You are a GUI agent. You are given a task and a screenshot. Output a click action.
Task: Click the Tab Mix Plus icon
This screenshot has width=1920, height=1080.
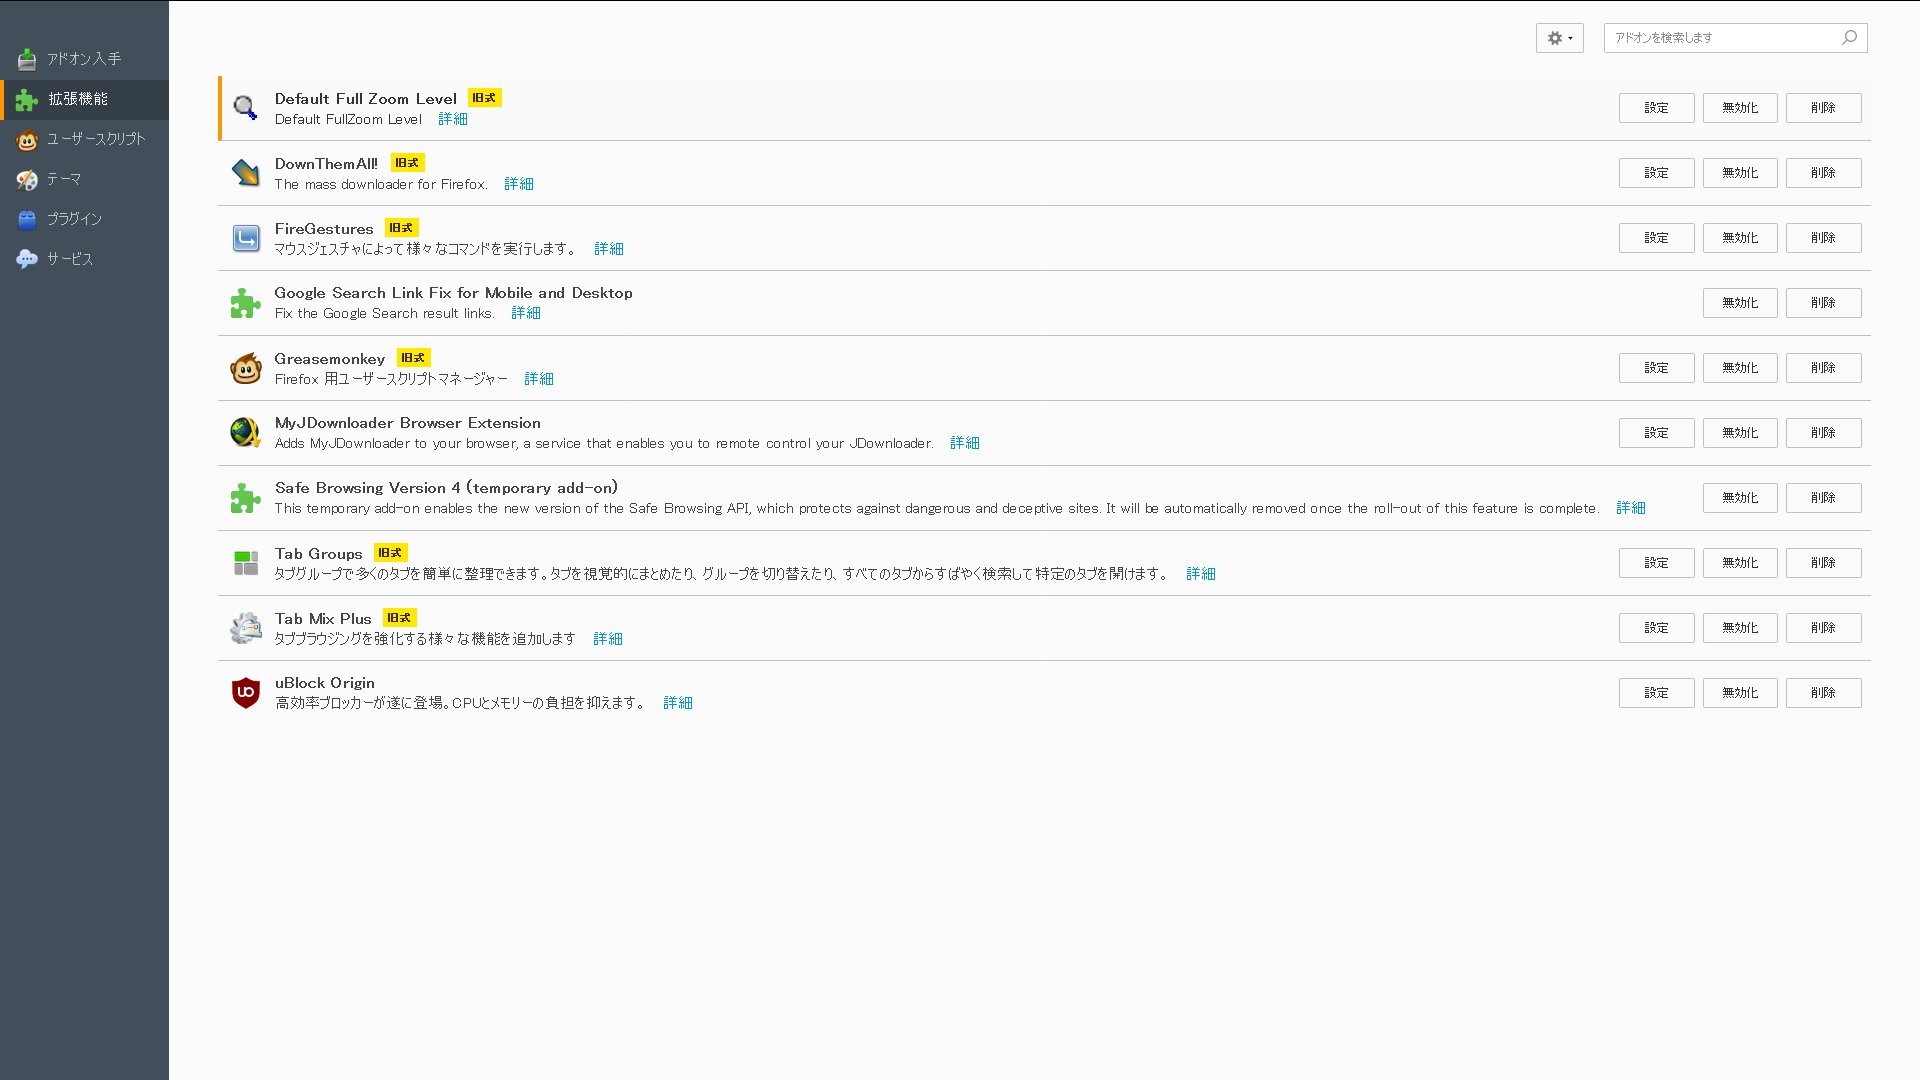245,628
